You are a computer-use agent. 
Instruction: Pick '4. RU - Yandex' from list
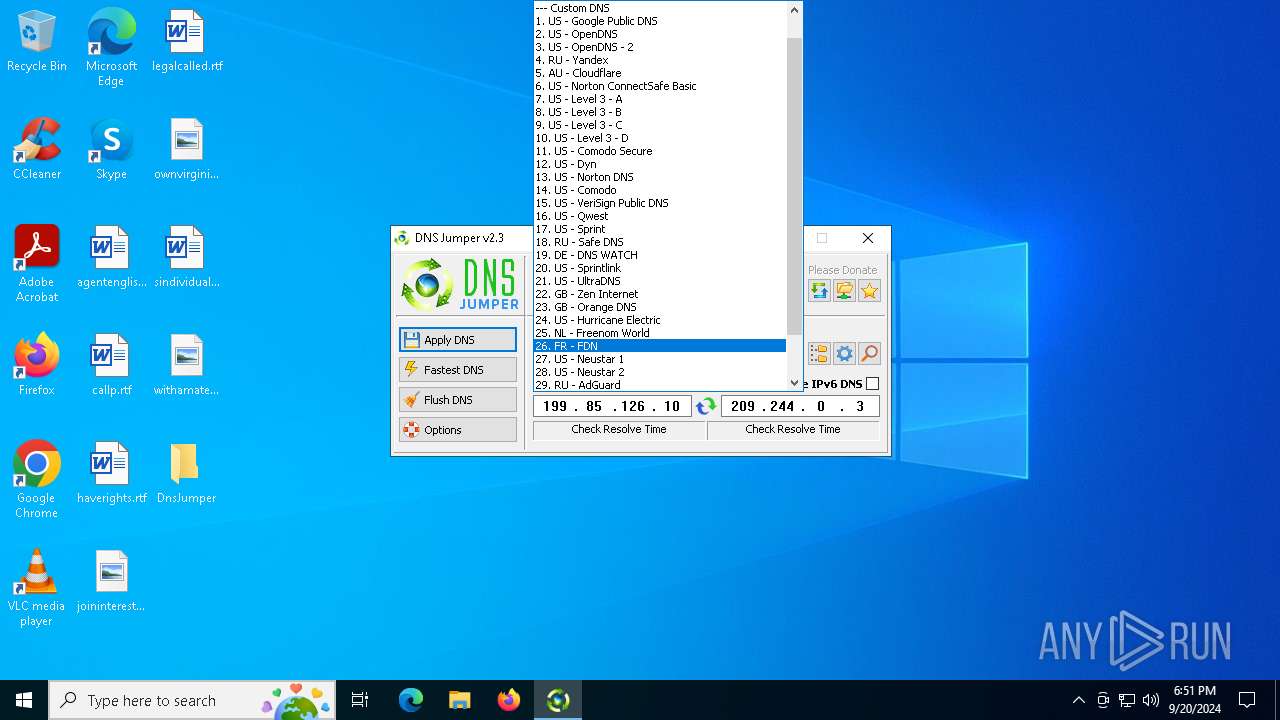click(x=660, y=60)
